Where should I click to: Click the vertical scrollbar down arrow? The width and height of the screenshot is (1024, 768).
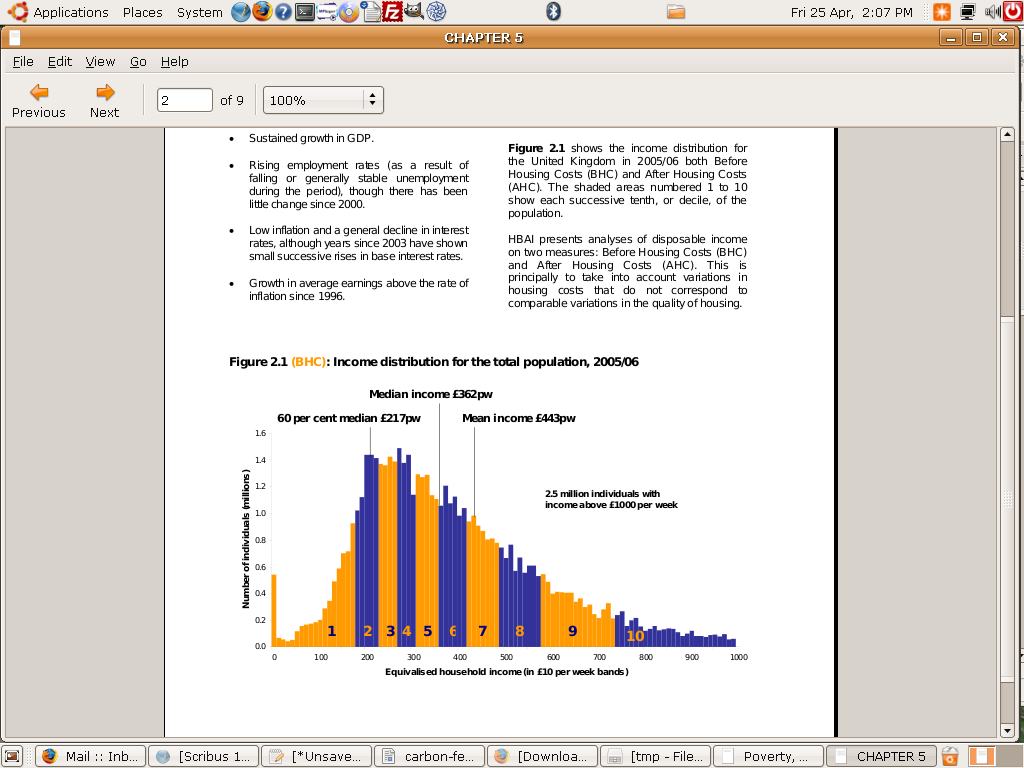pos(1007,732)
